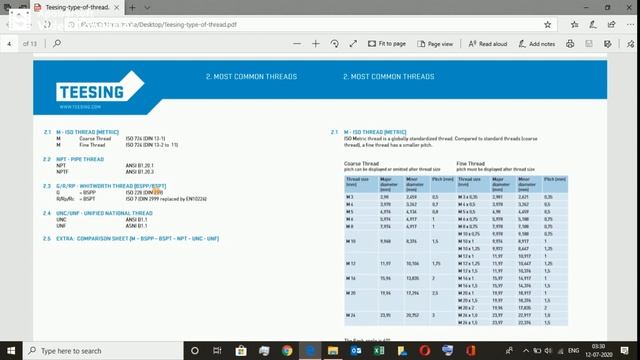This screenshot has width=640, height=360.
Task: Click the Type here to search box
Action: pos(103,351)
